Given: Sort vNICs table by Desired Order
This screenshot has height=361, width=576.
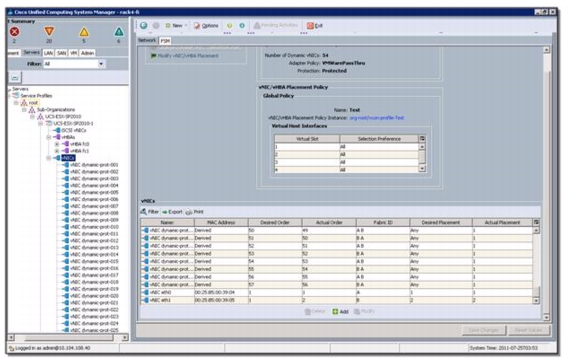Looking at the screenshot, I should 275,223.
